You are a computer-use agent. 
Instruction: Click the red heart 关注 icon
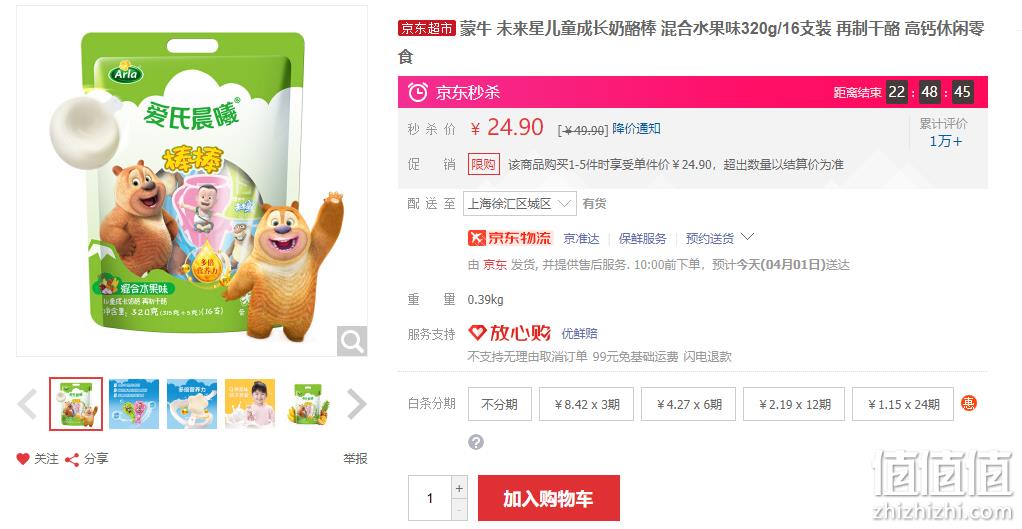pos(23,459)
